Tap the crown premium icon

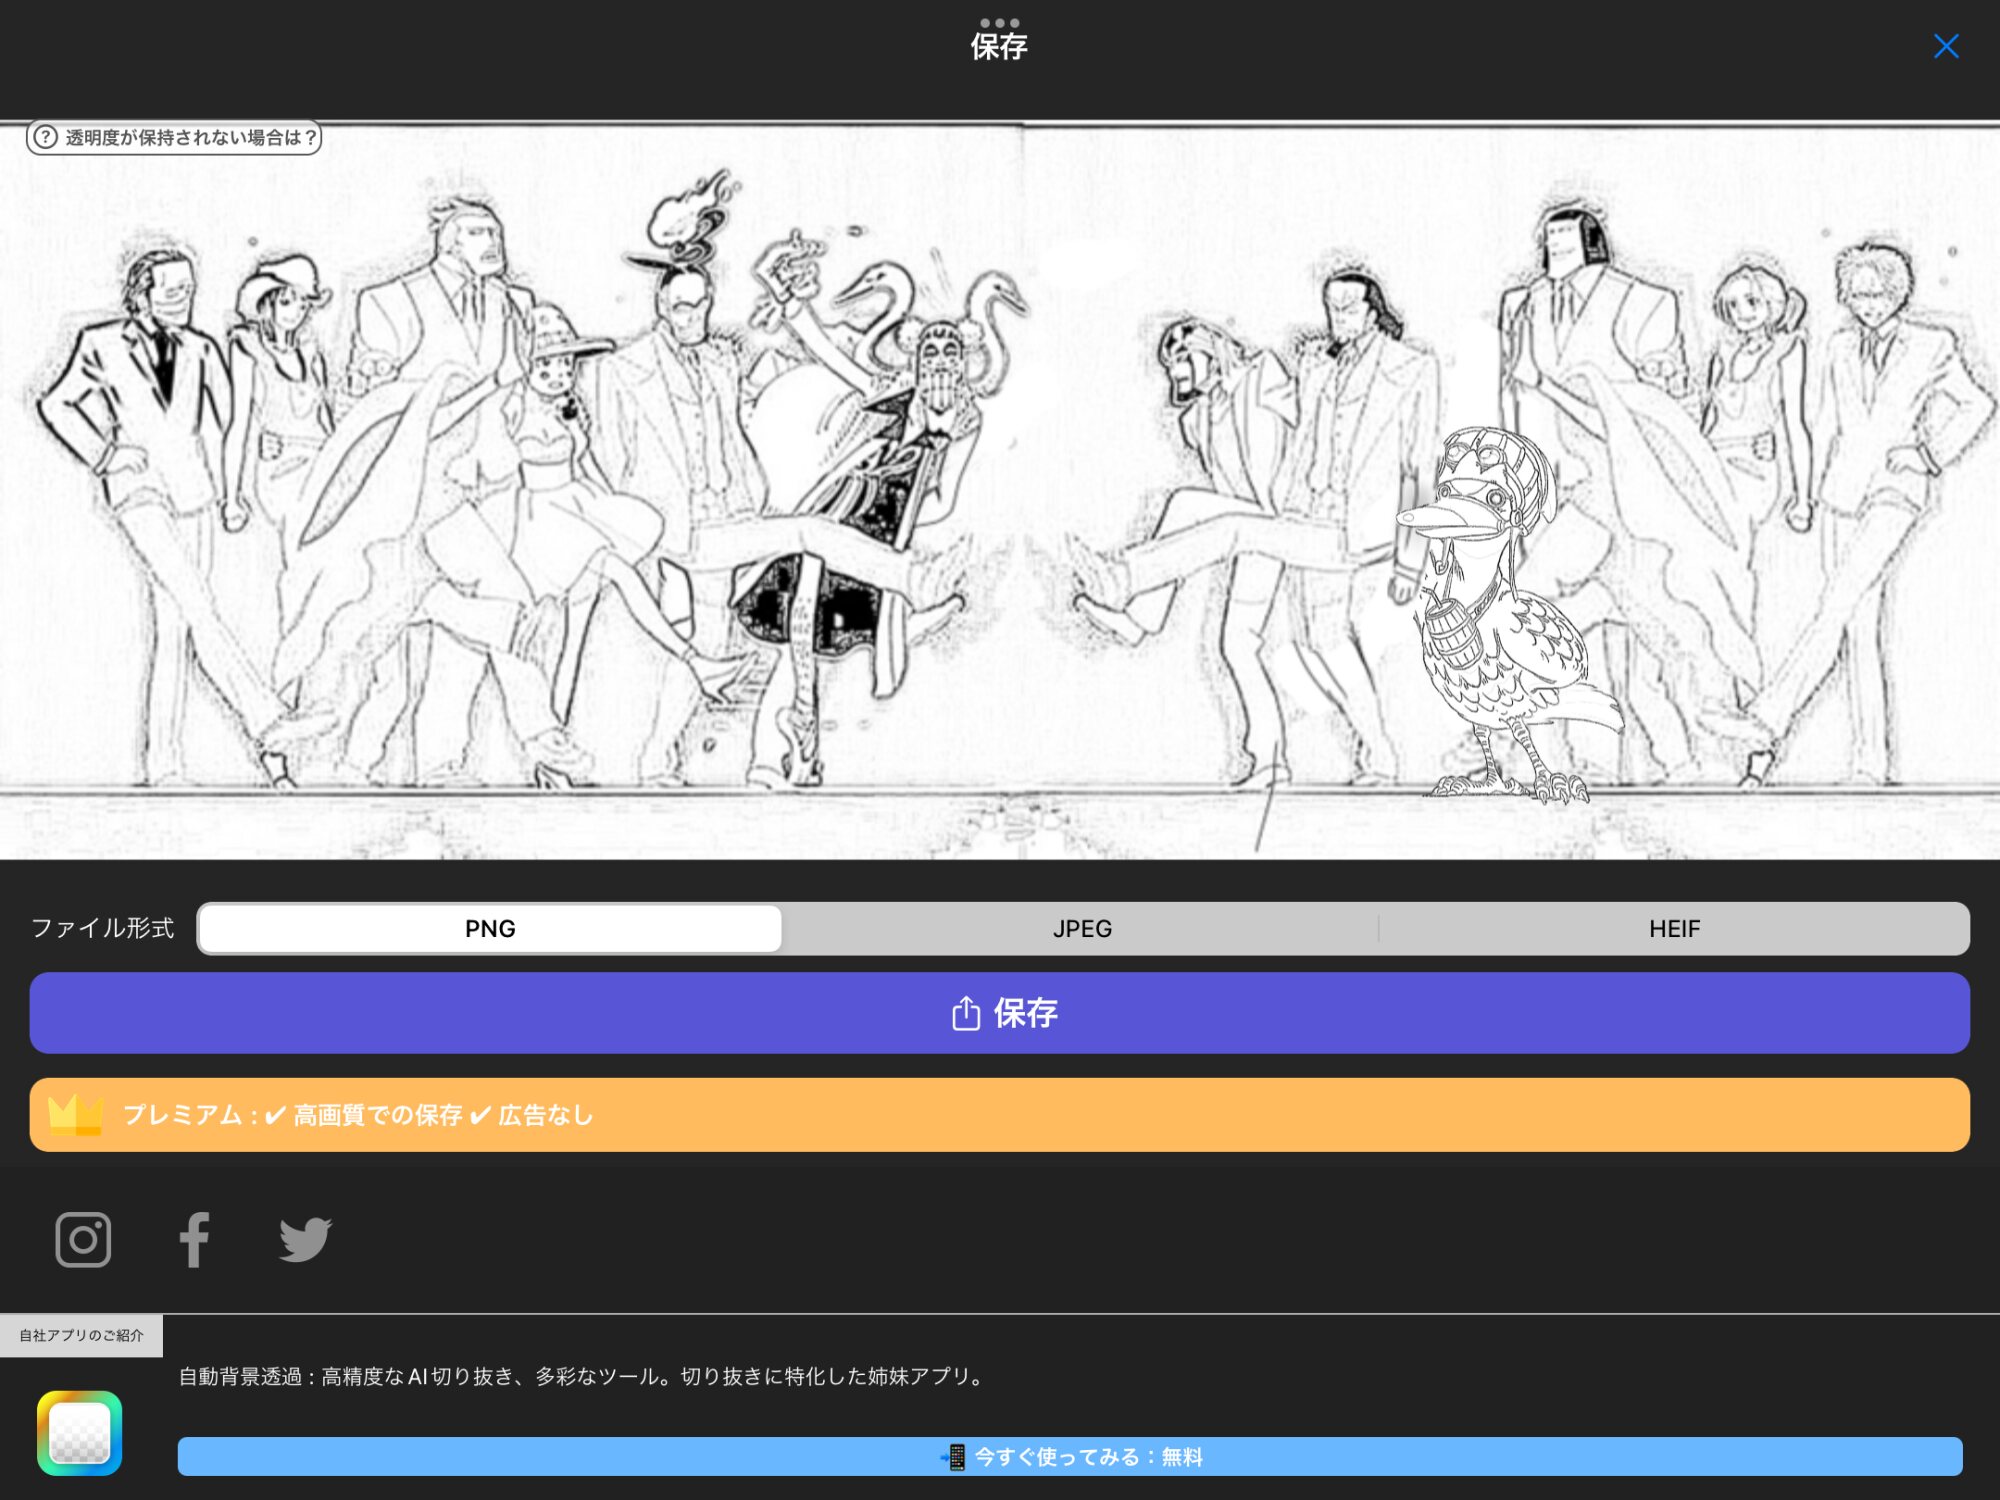click(x=76, y=1115)
